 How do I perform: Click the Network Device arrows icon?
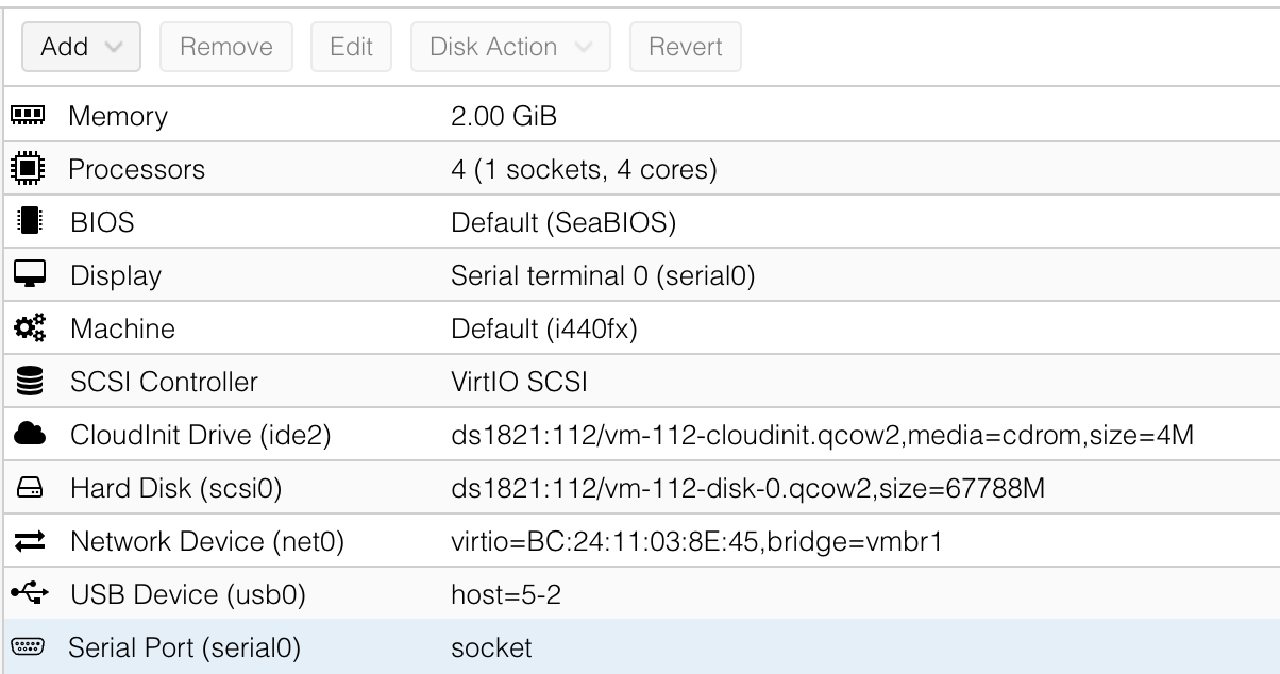[x=29, y=542]
